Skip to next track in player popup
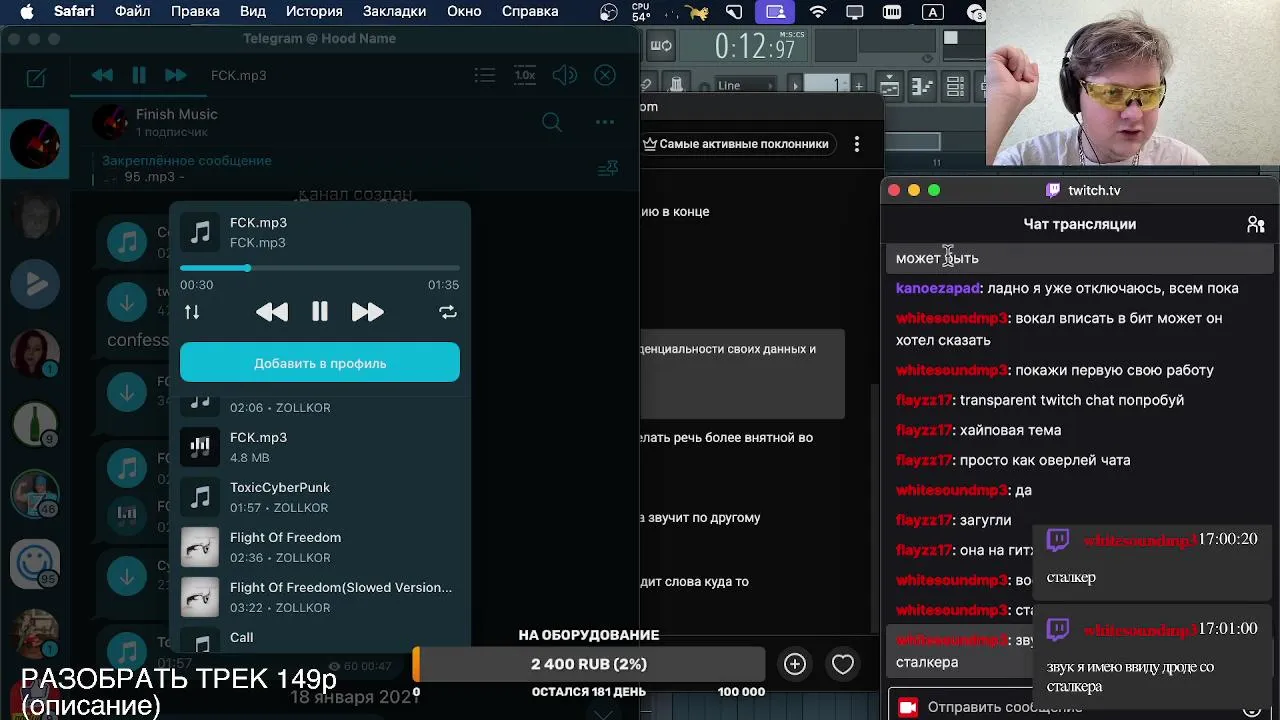 pos(367,312)
